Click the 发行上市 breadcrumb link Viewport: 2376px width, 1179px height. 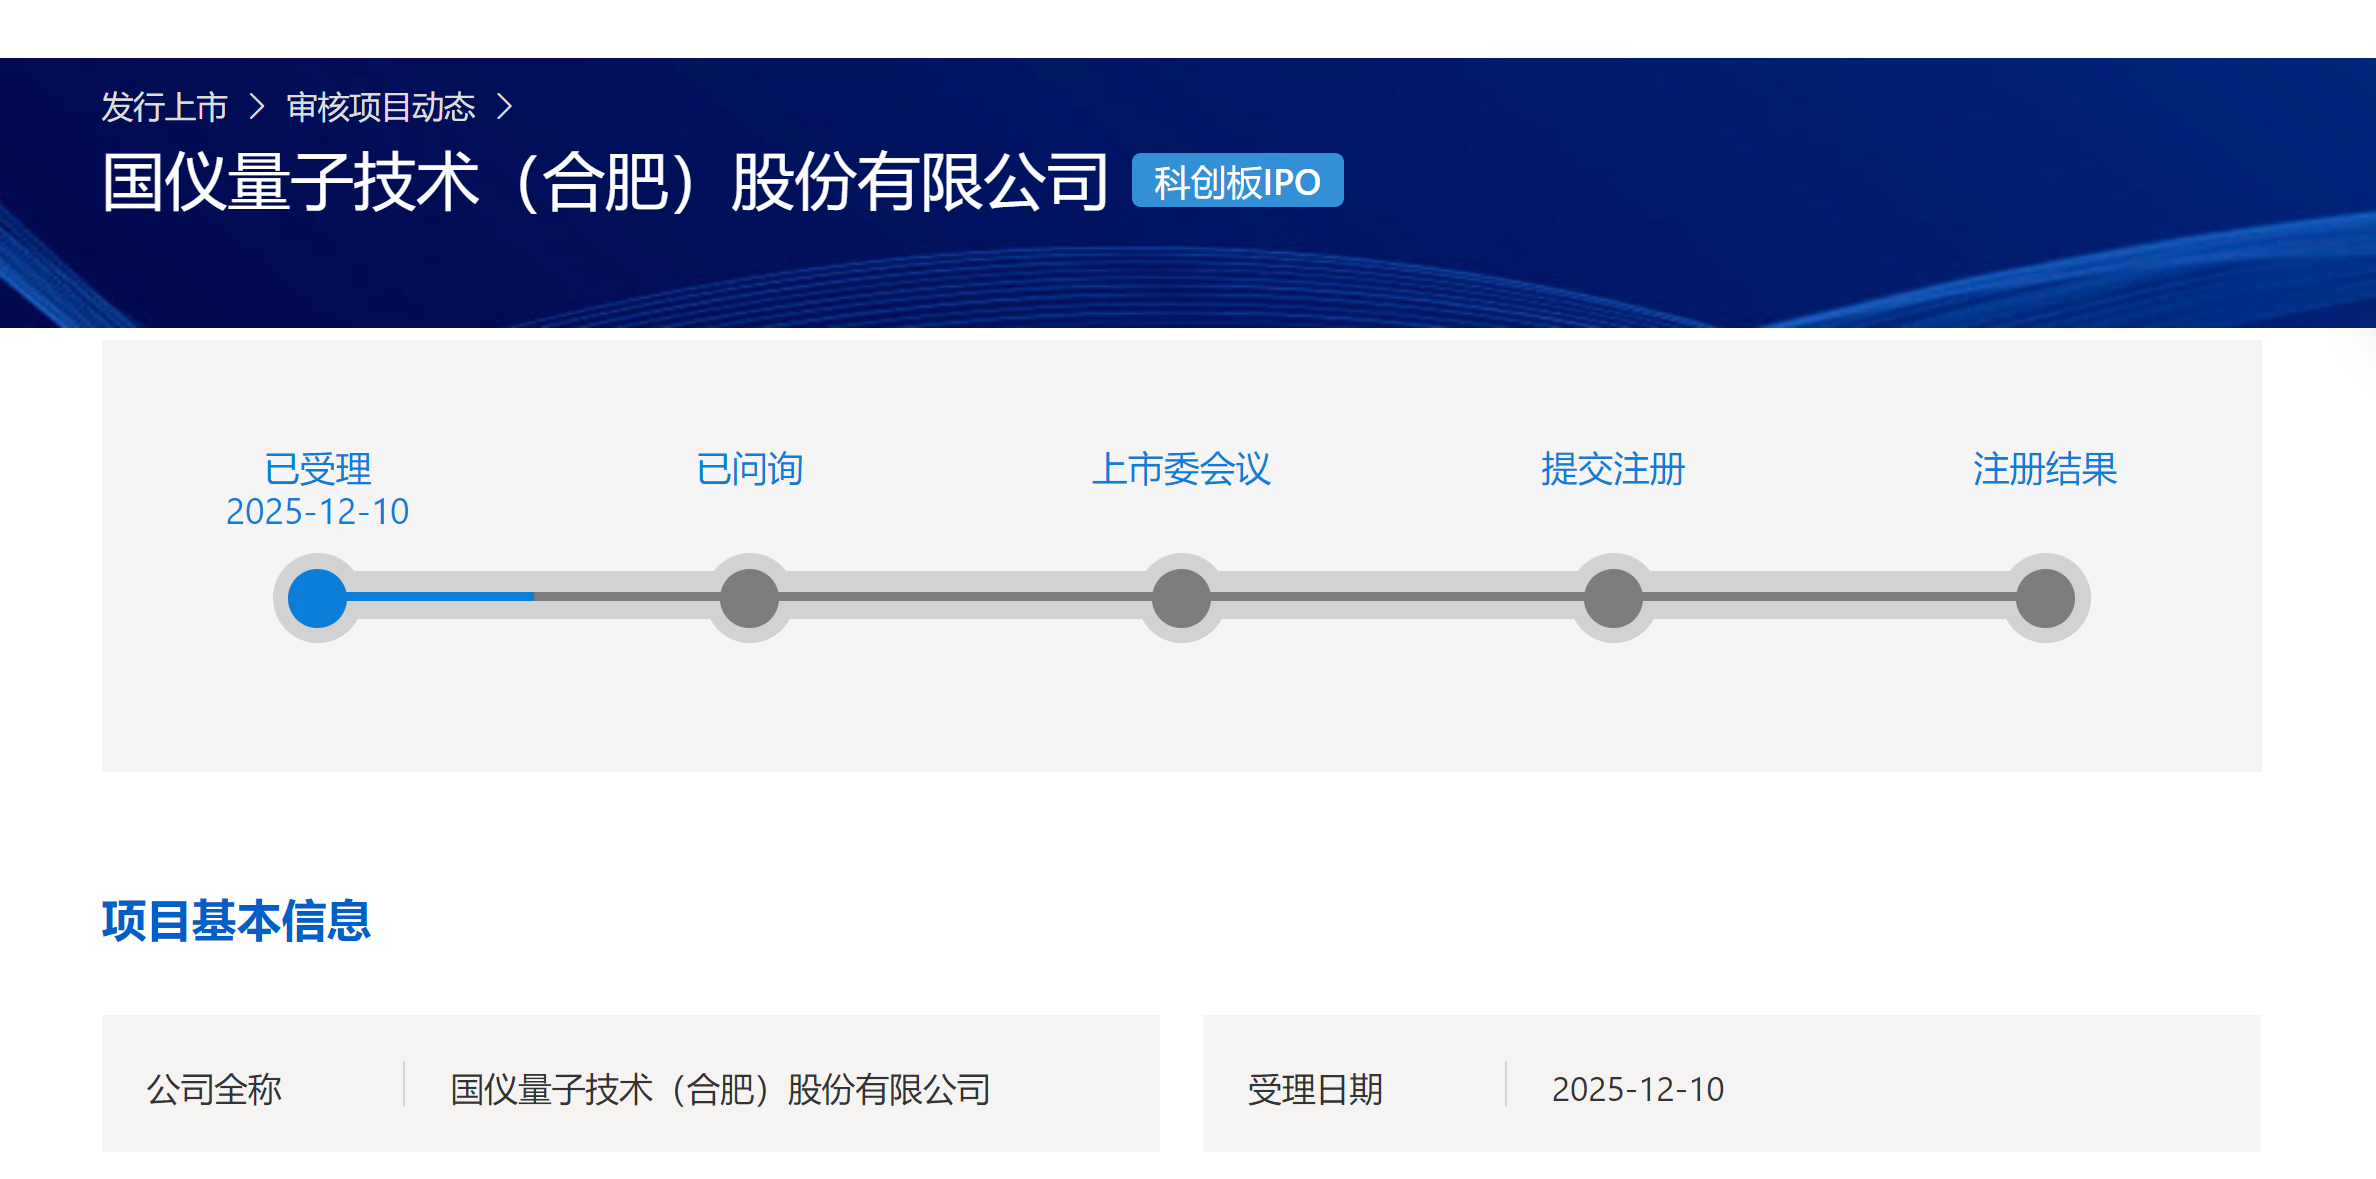point(164,107)
